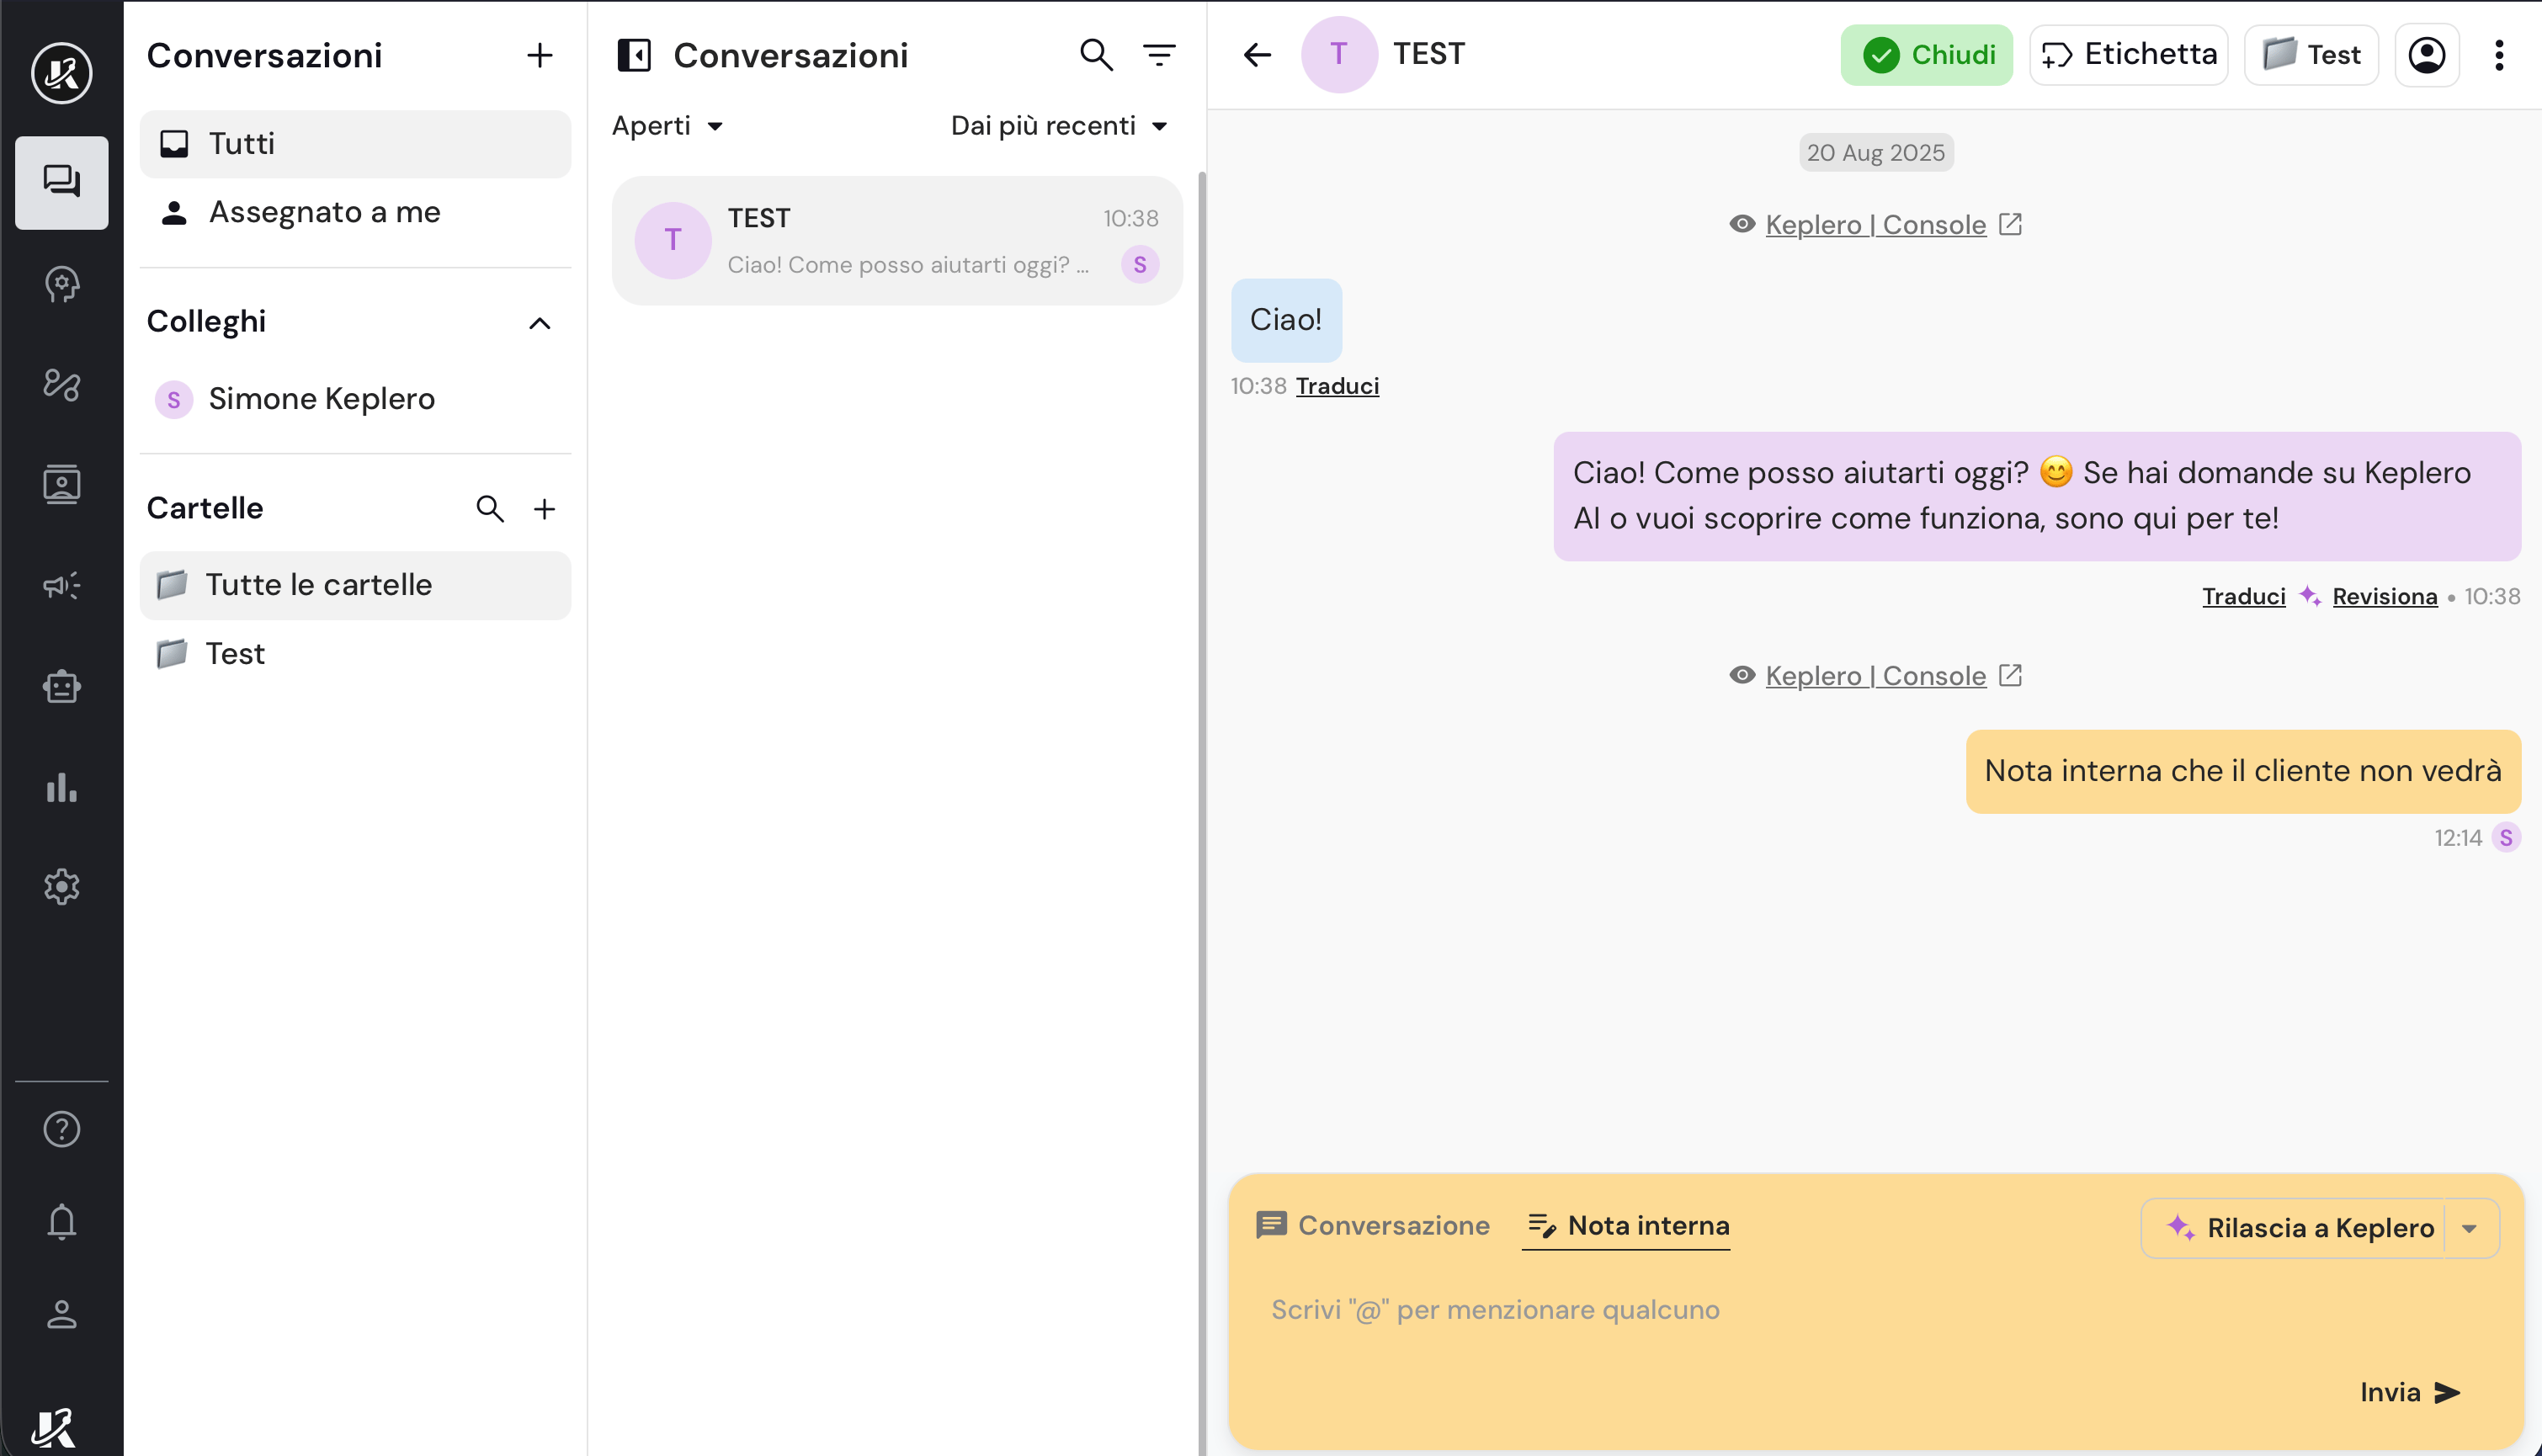Image resolution: width=2542 pixels, height=1456 pixels.
Task: Click the Chiudi button to close conversation
Action: point(1926,55)
